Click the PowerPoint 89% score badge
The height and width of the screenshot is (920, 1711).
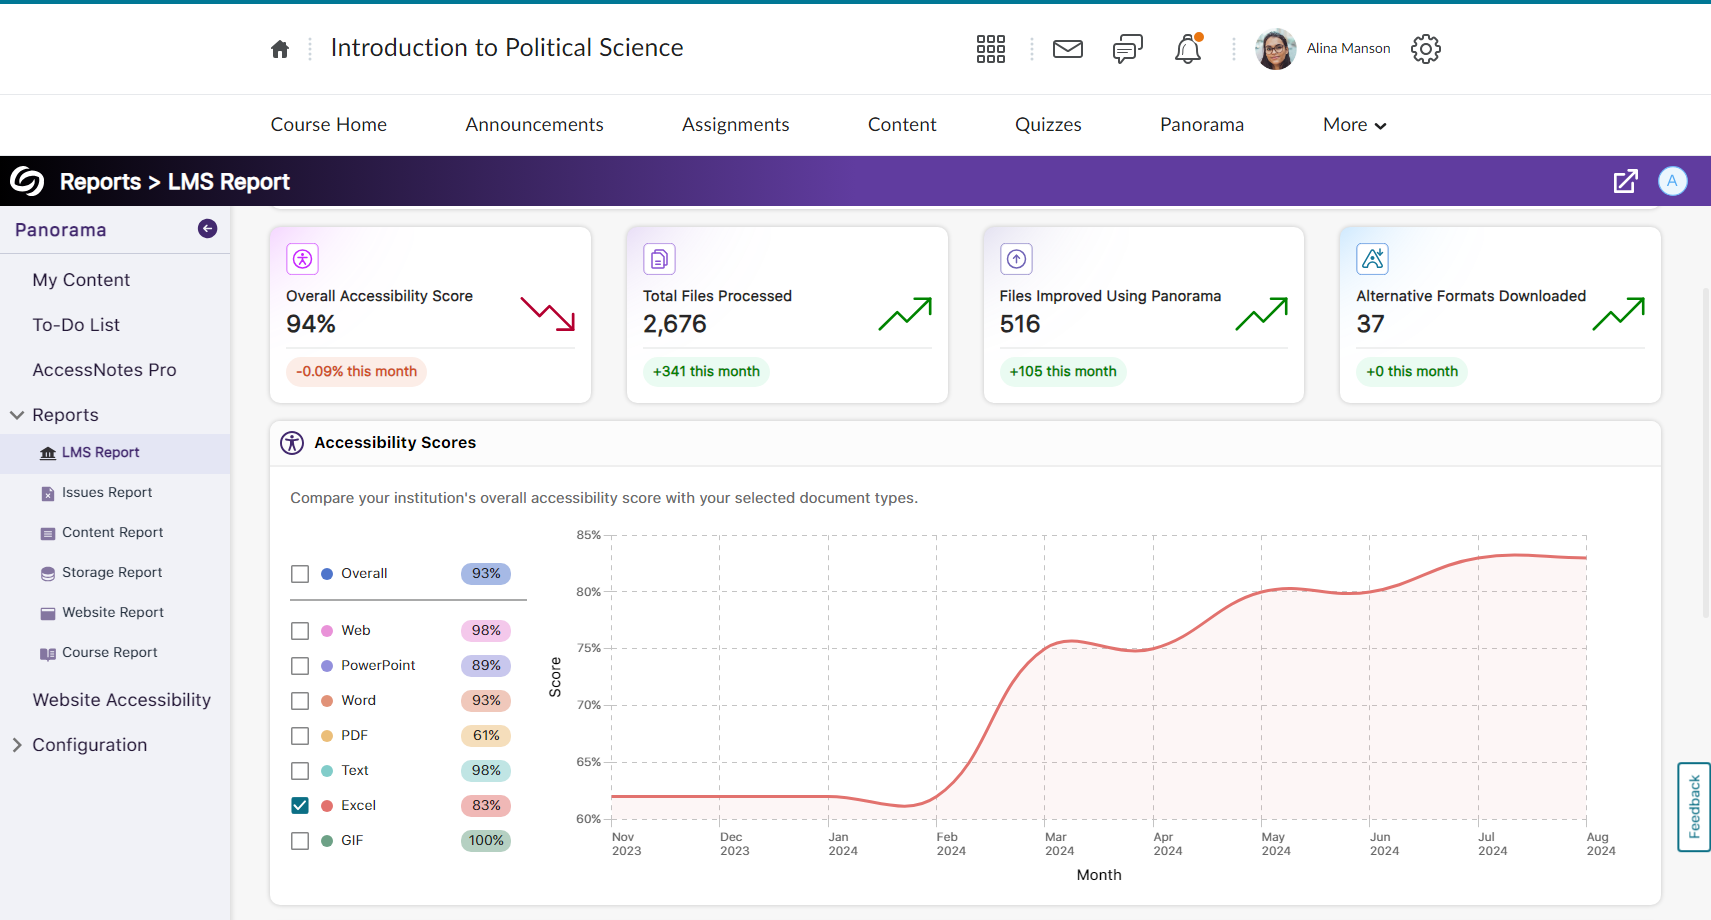click(486, 666)
